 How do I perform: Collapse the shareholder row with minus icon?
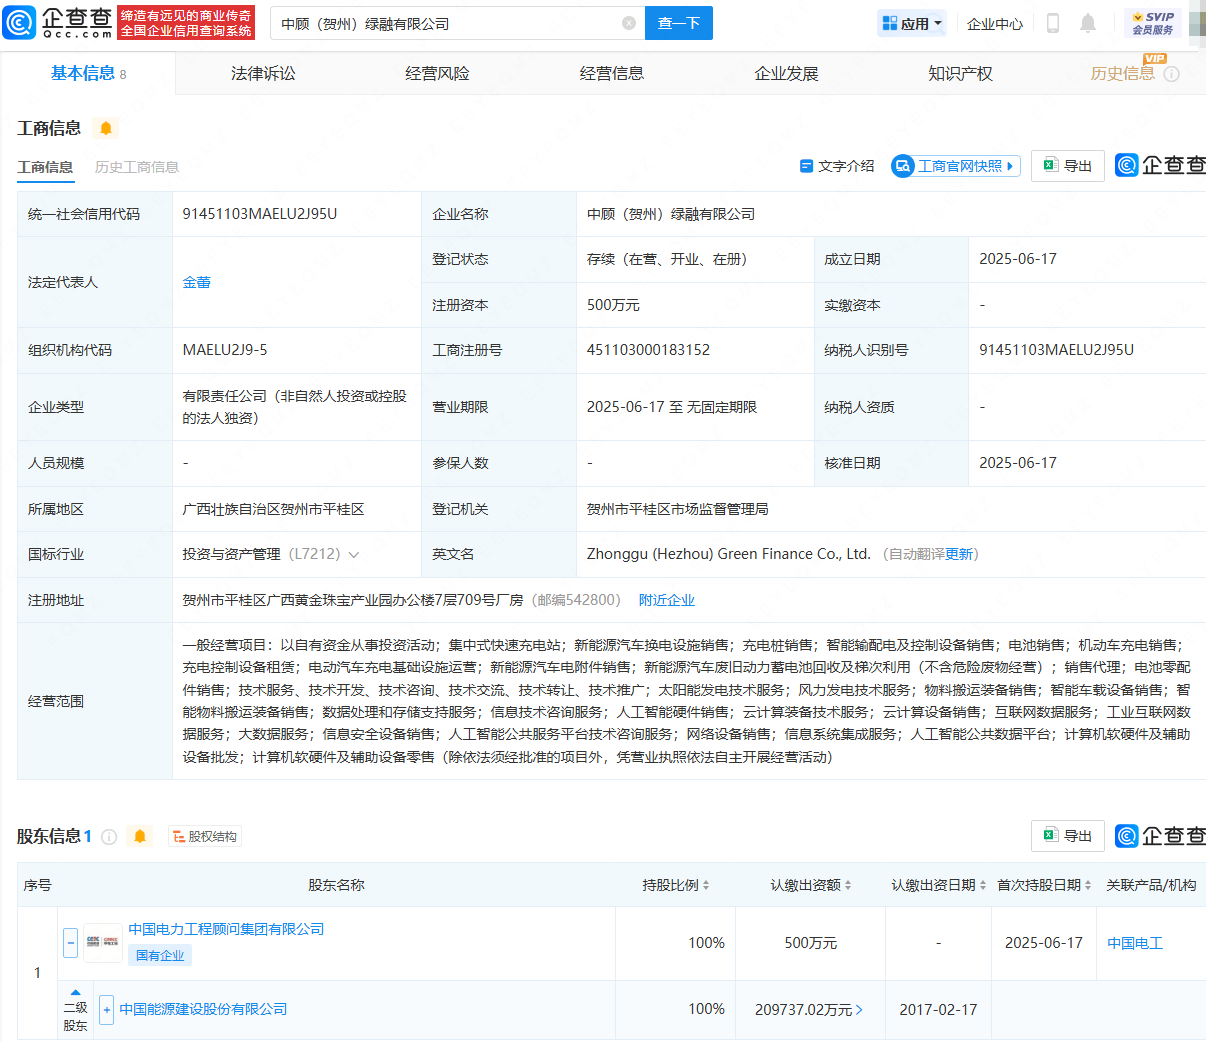pyautogui.click(x=70, y=942)
